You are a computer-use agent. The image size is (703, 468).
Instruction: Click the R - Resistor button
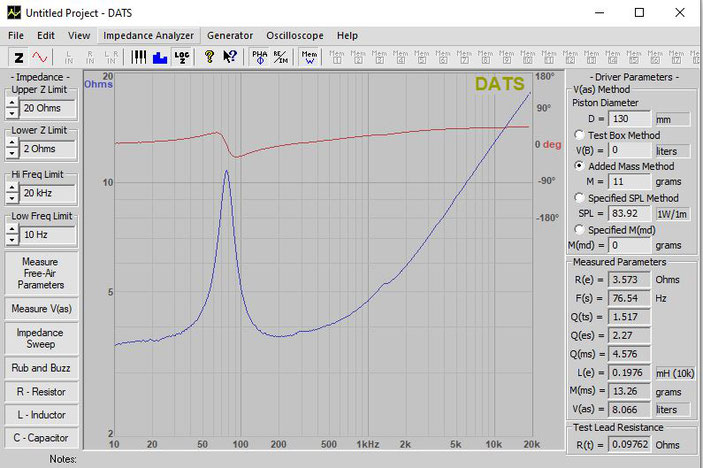(41, 392)
